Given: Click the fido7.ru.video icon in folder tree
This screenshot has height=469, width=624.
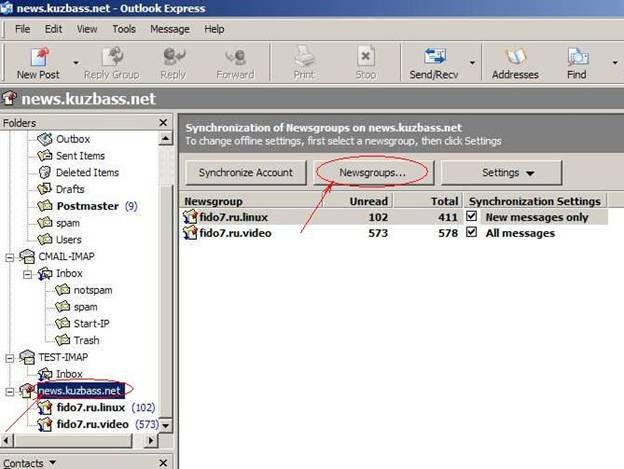Looking at the screenshot, I should [x=45, y=424].
